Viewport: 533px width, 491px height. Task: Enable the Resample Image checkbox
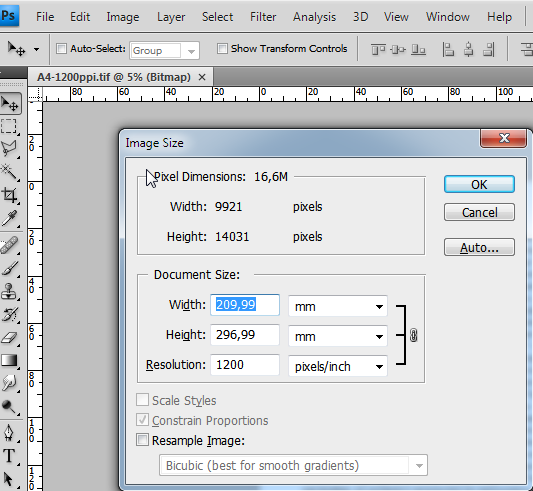pos(142,440)
